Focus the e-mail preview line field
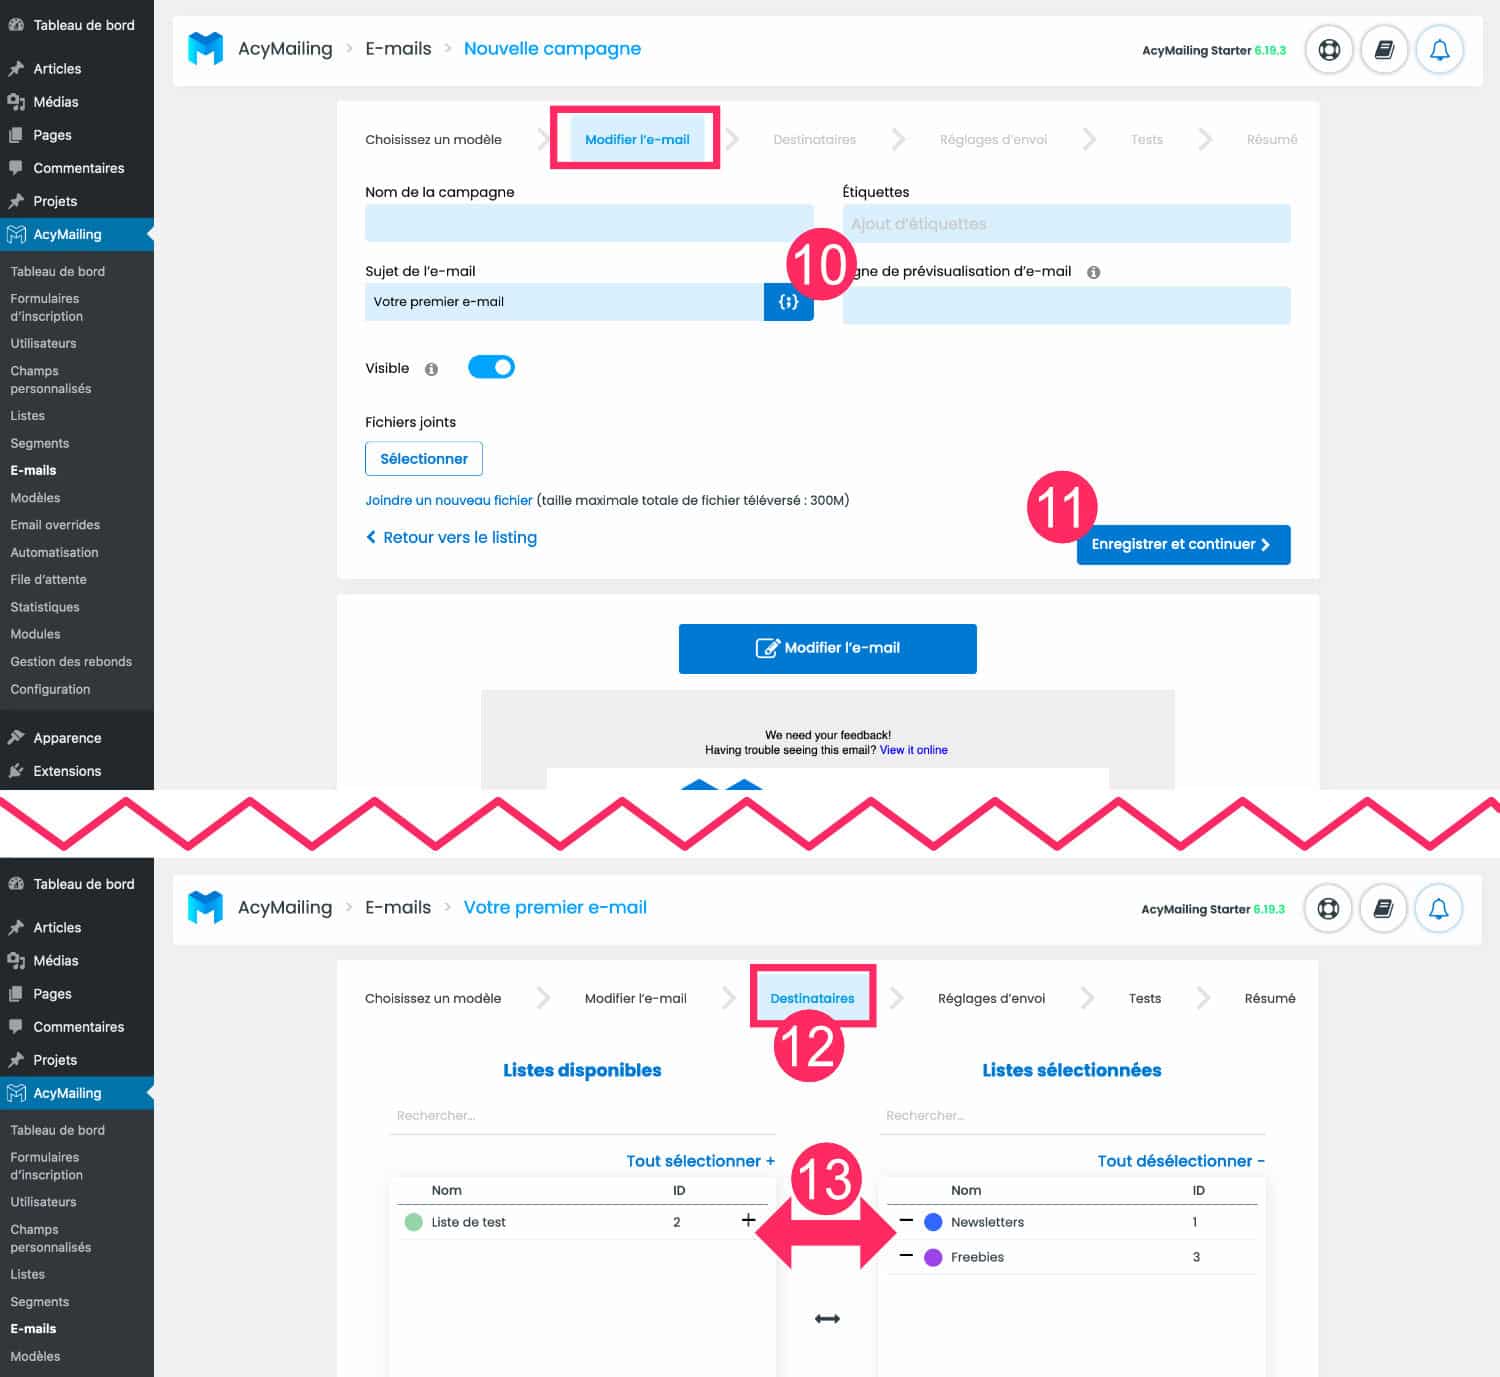Image resolution: width=1500 pixels, height=1377 pixels. (1066, 305)
